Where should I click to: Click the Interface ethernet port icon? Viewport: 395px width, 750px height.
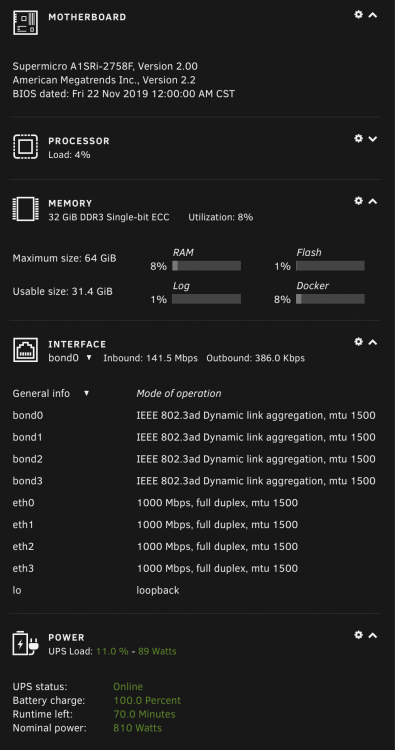[25, 350]
